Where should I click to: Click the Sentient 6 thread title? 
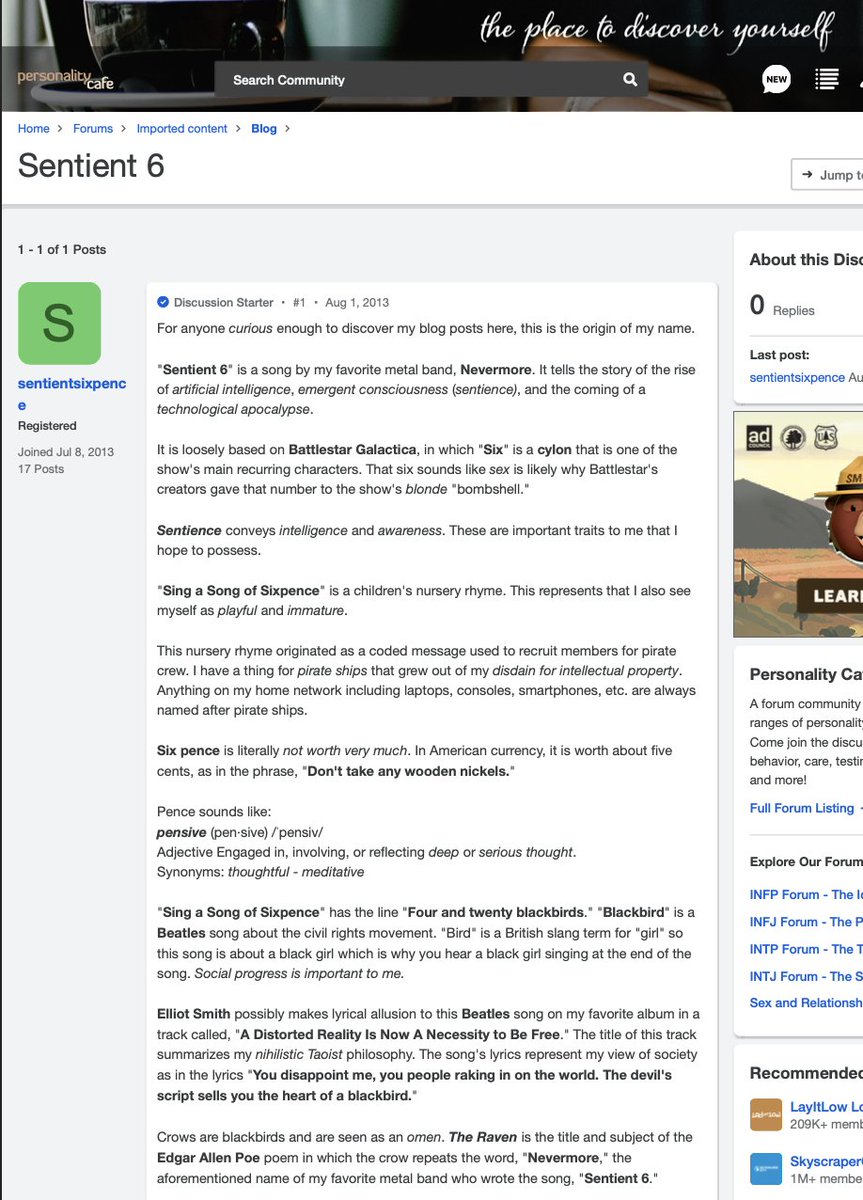coord(91,165)
